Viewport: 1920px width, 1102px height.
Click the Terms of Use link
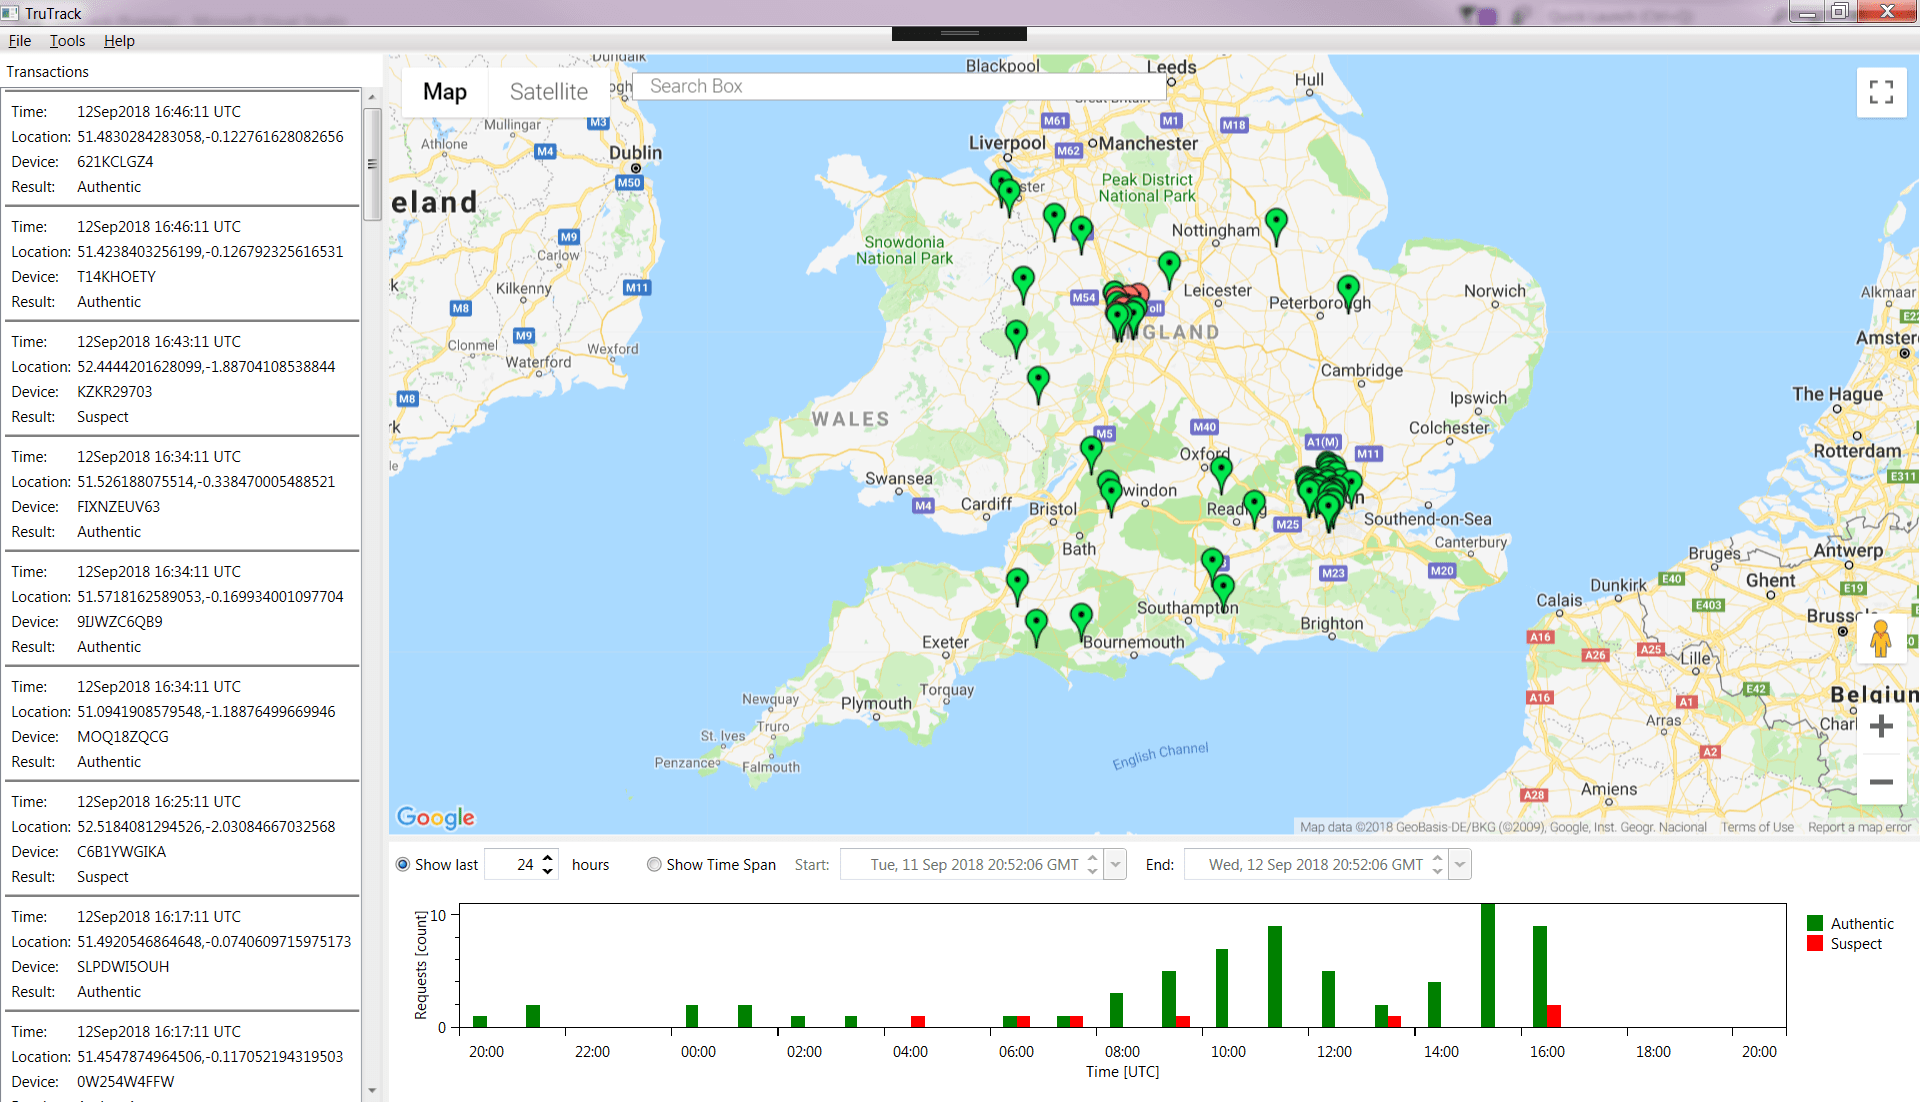pos(1757,827)
